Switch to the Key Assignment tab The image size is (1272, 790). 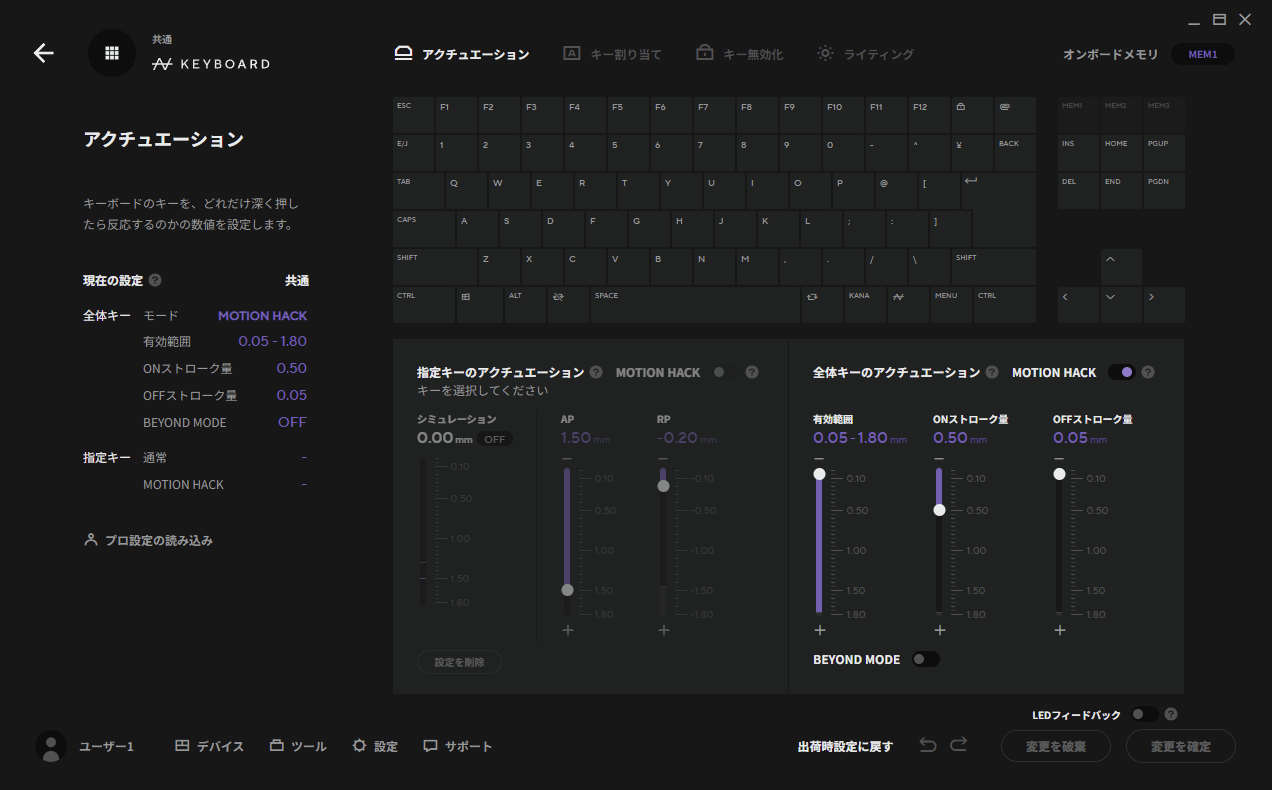[612, 54]
